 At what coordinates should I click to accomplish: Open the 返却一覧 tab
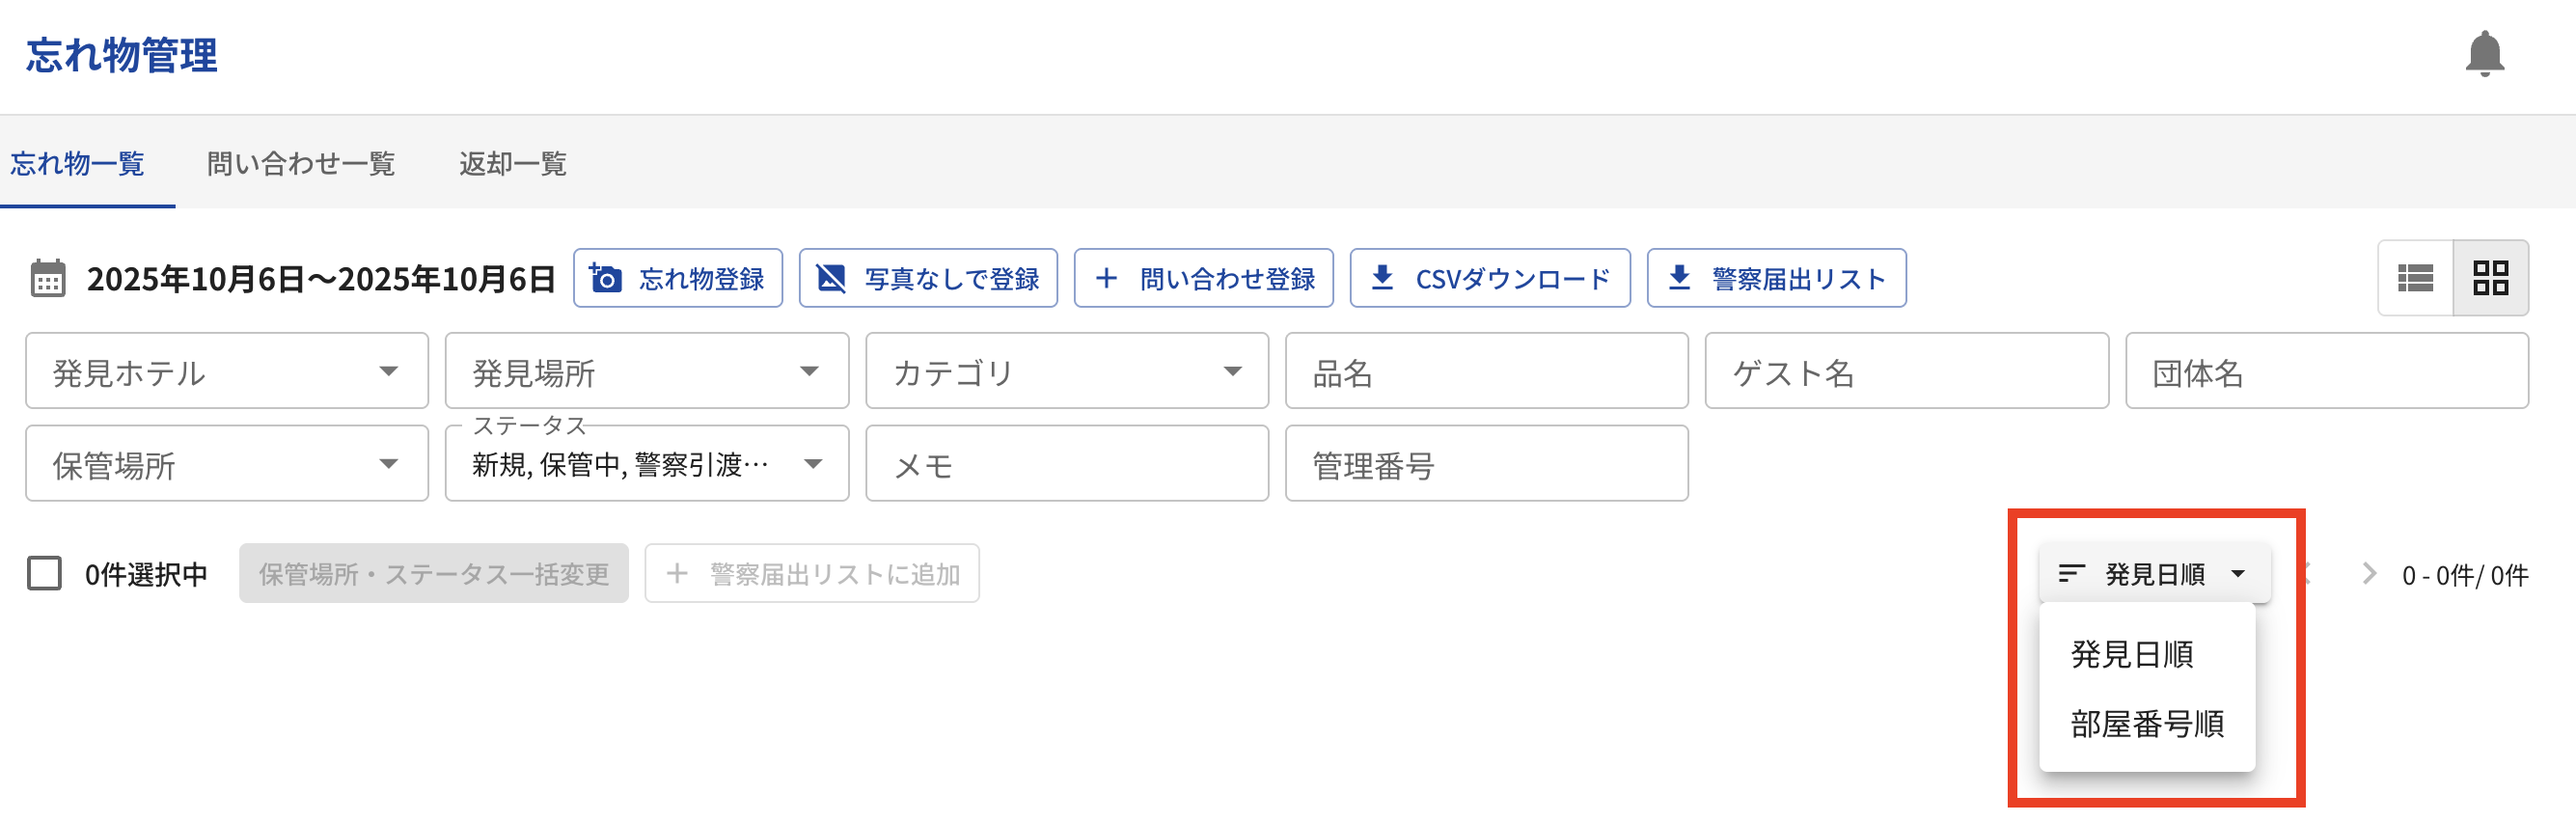(513, 164)
